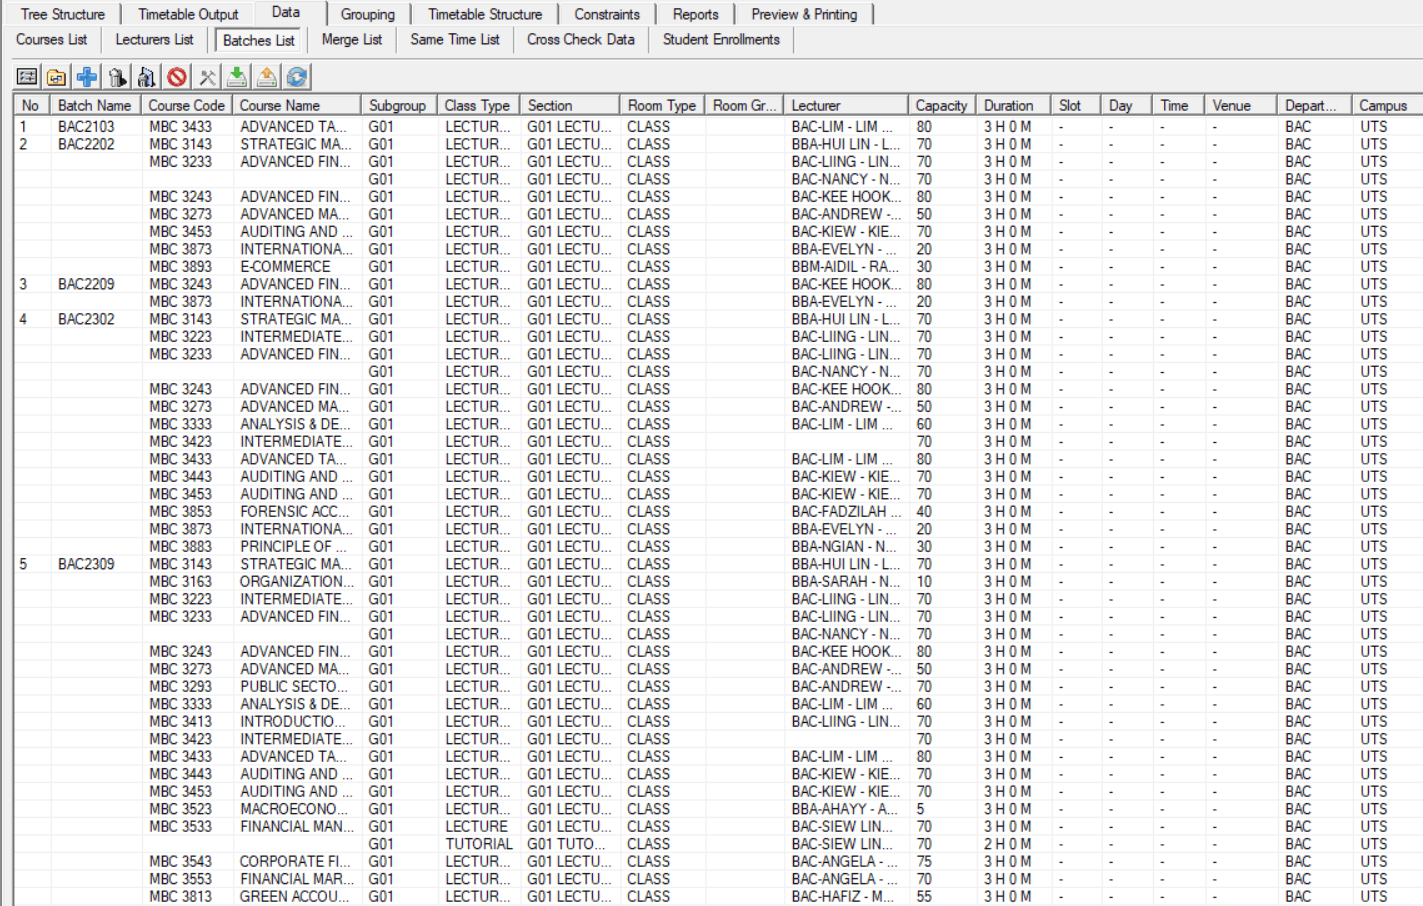The width and height of the screenshot is (1423, 906).
Task: Click course code MBC 3543
Action: click(180, 862)
